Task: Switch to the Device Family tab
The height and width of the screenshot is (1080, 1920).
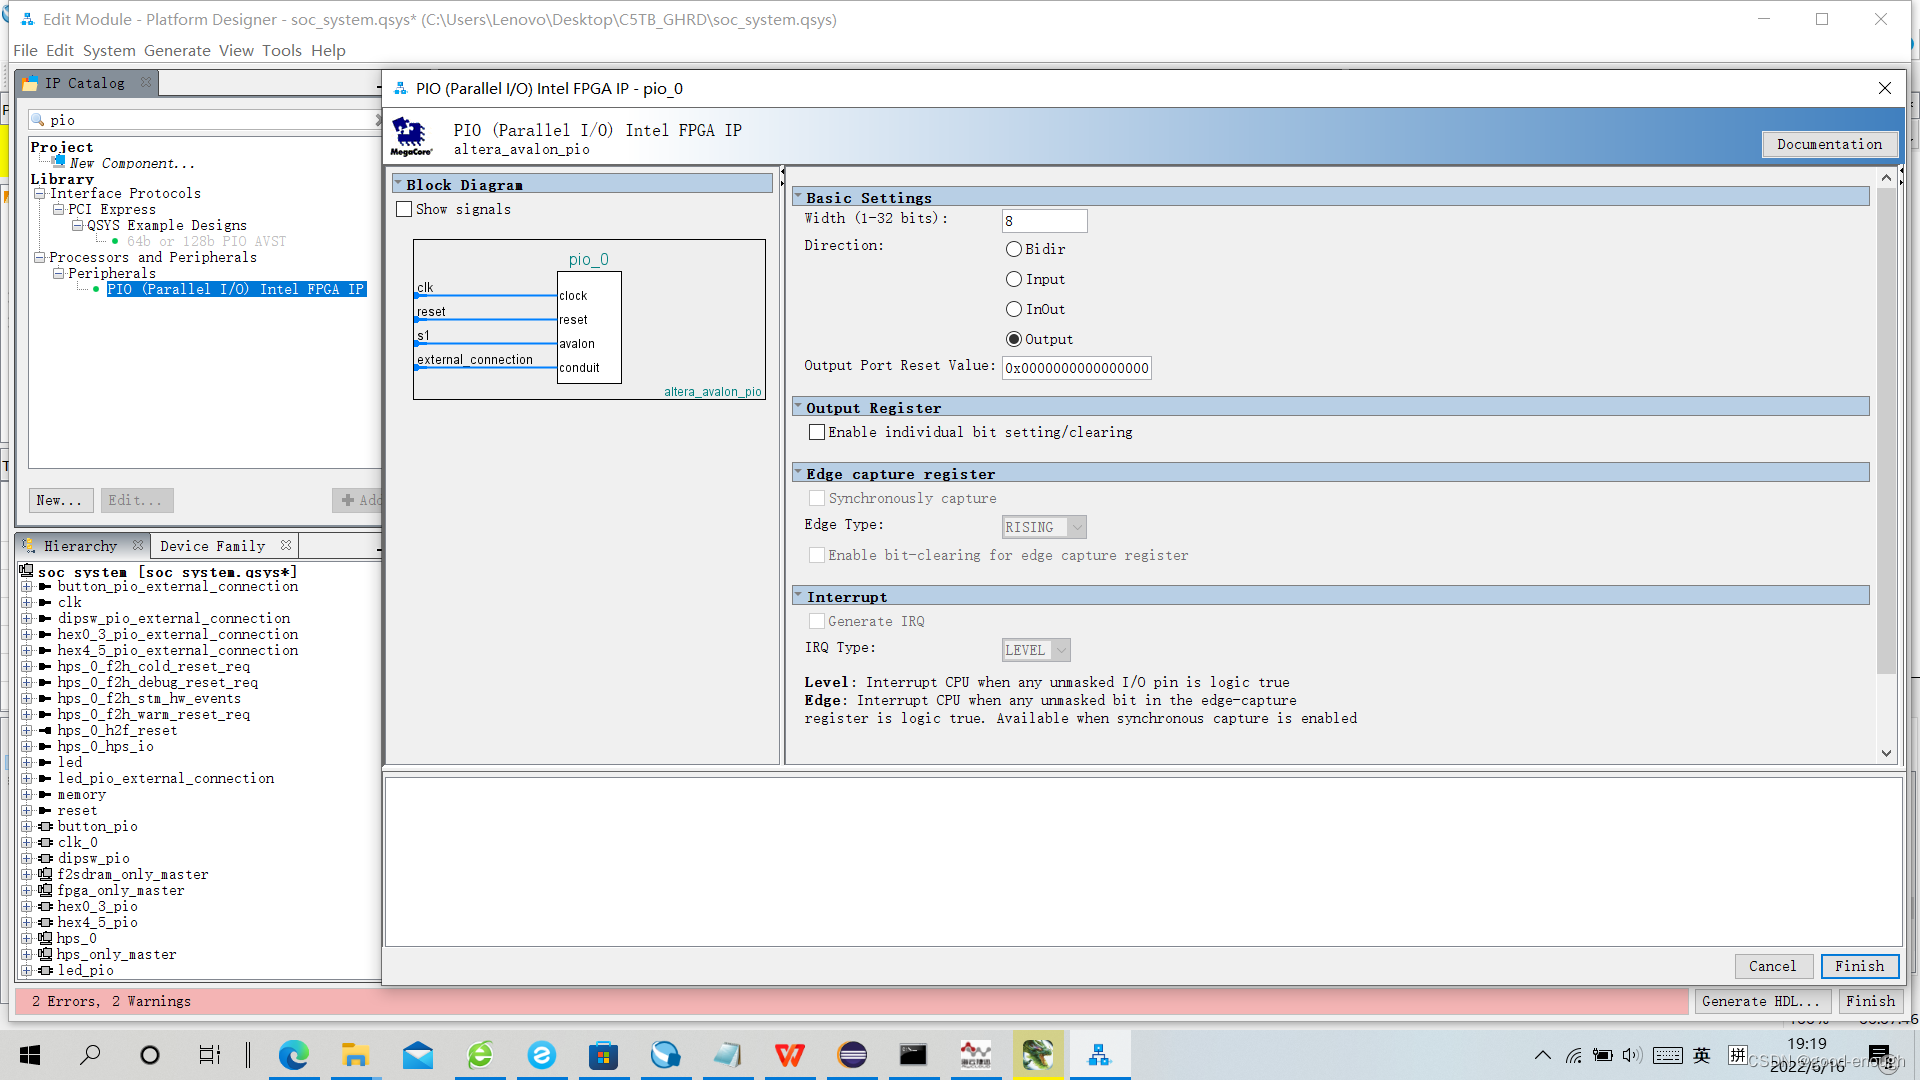Action: pos(212,546)
